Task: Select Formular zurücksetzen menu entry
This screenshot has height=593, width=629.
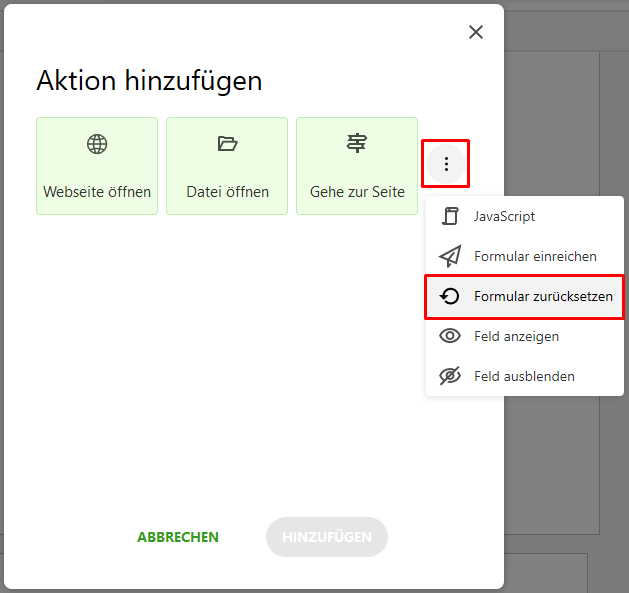Action: (x=525, y=296)
